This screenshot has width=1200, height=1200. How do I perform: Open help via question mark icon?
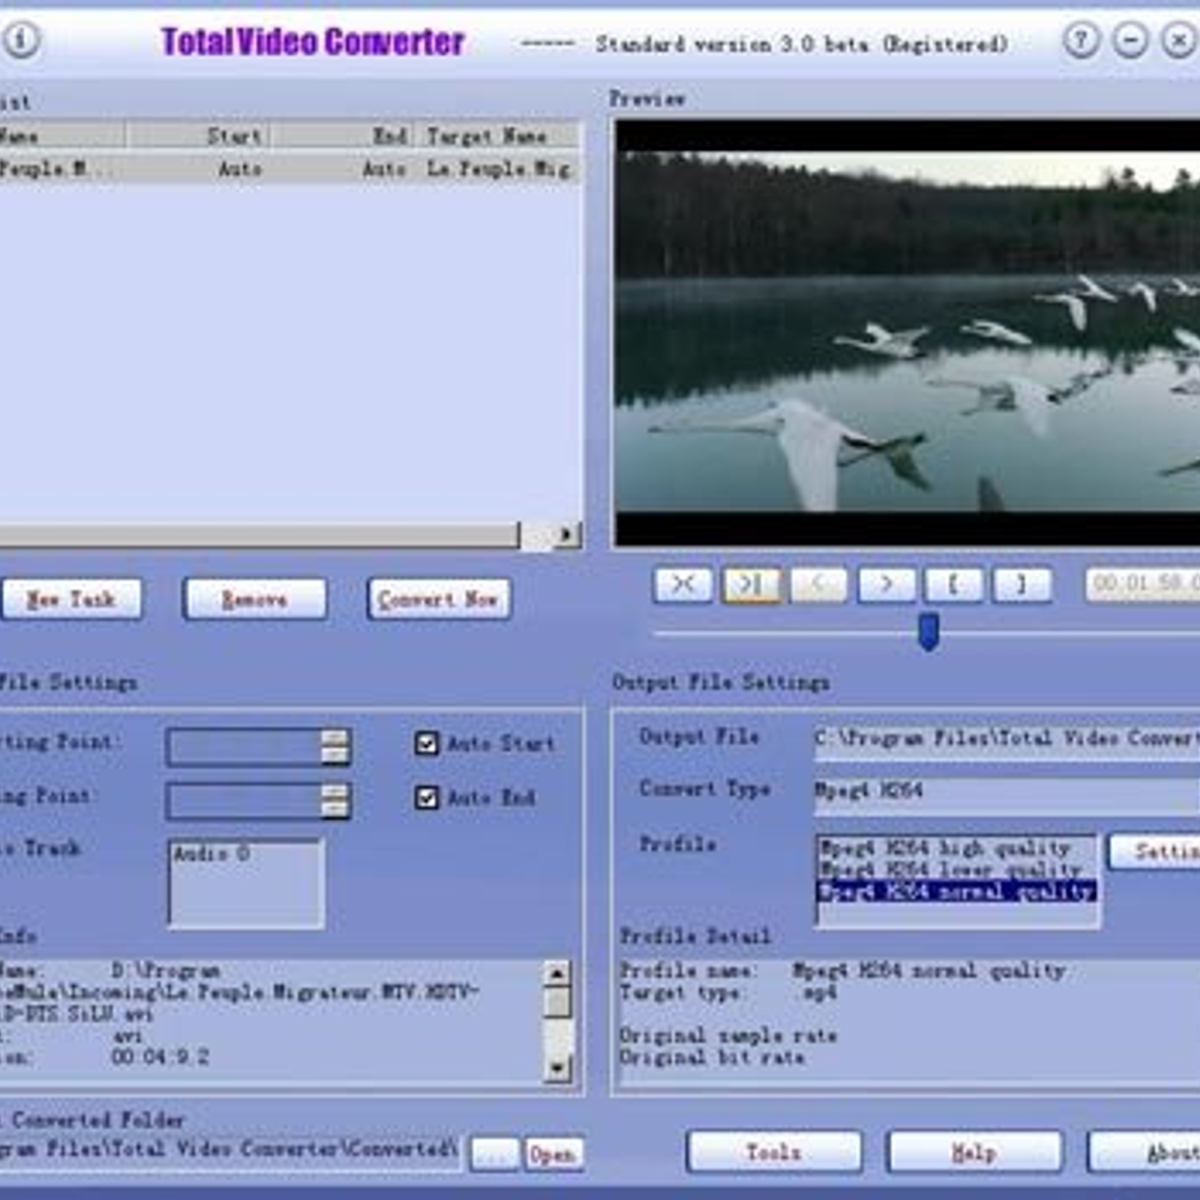tap(1080, 40)
